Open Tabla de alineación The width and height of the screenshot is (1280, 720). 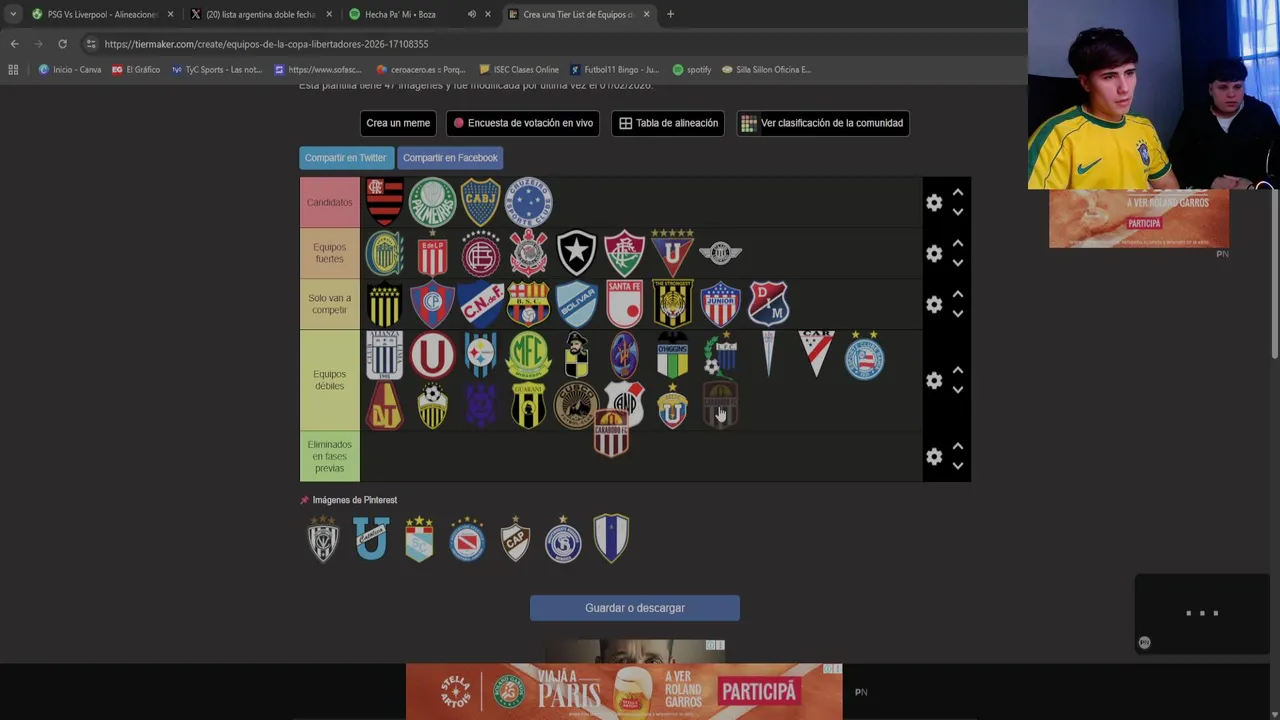[x=668, y=123]
